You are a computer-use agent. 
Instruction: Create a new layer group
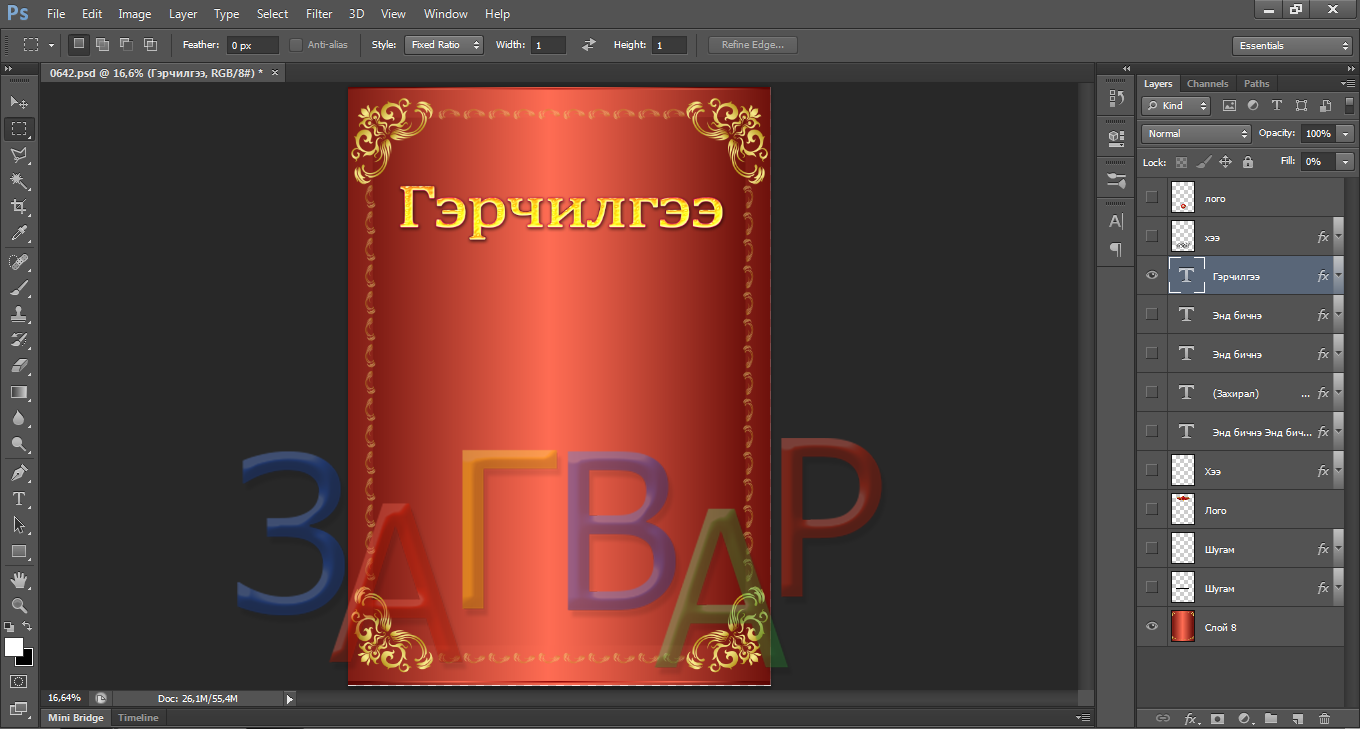pos(1271,718)
